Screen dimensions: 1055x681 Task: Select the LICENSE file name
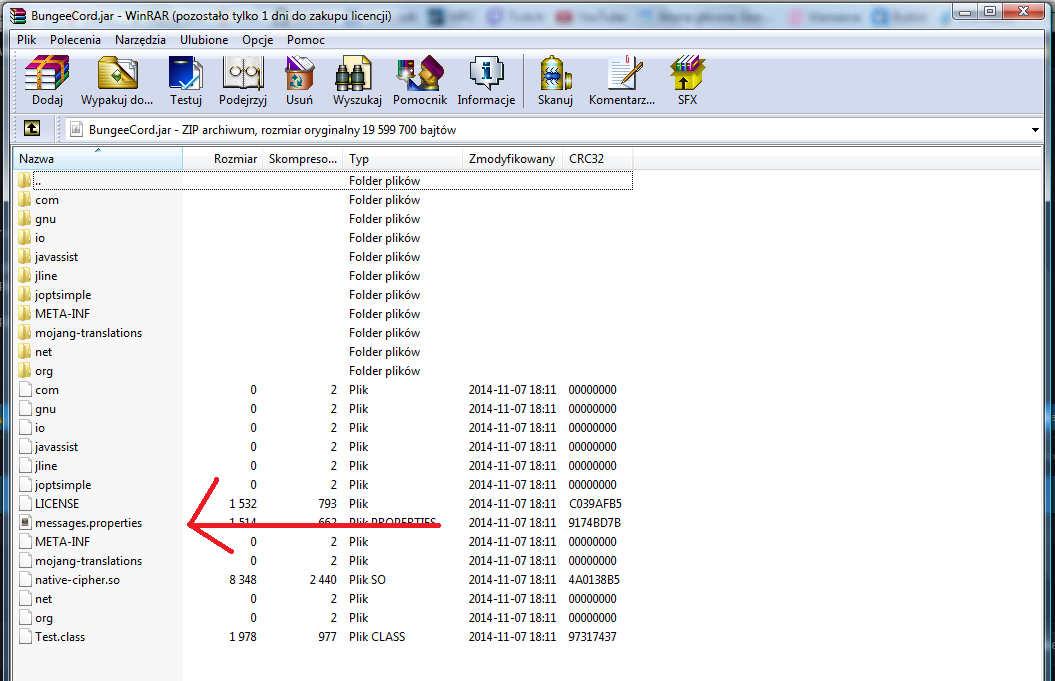coord(57,504)
